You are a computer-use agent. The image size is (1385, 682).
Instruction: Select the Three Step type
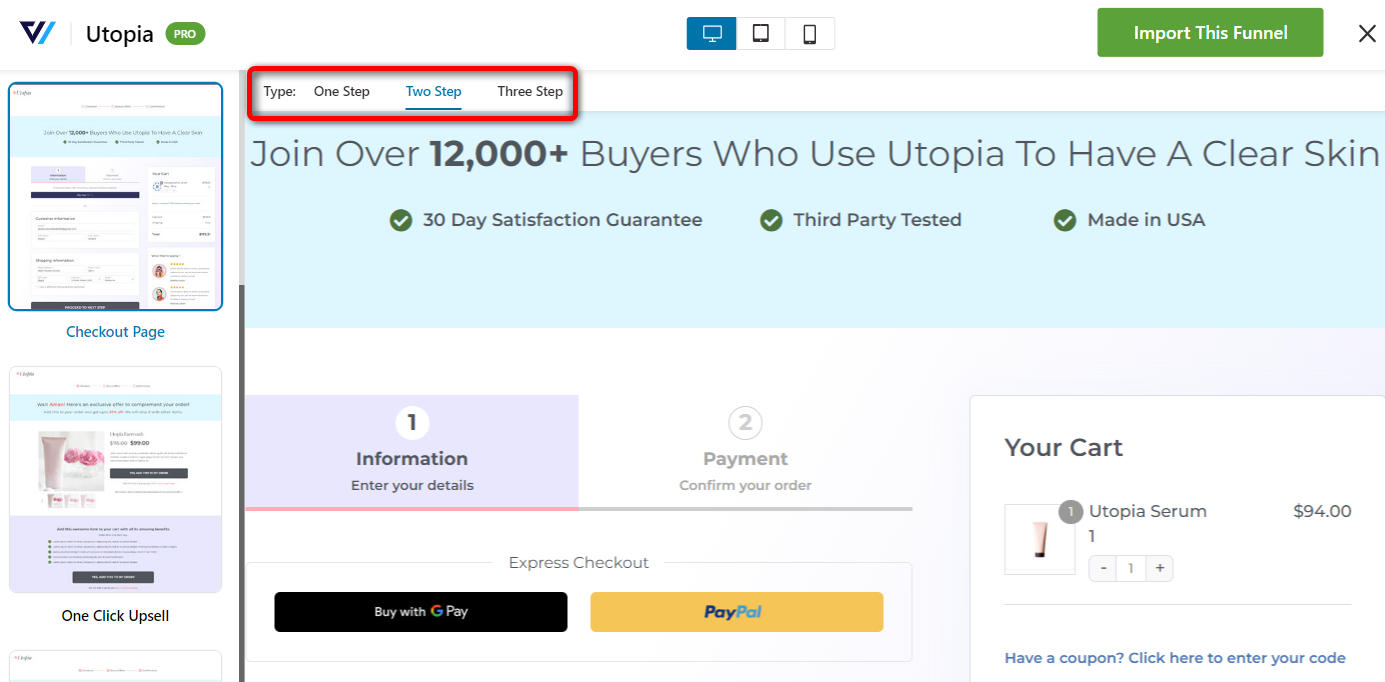coord(530,91)
